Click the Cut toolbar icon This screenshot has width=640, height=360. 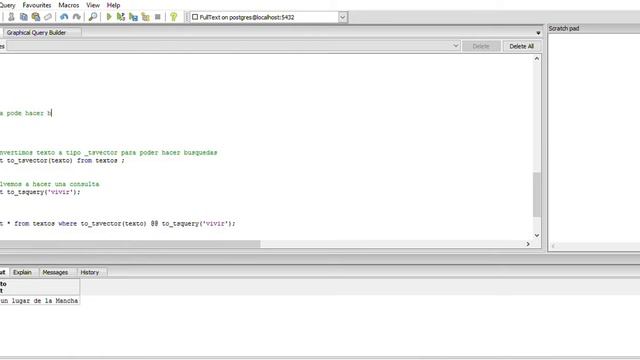(11, 17)
